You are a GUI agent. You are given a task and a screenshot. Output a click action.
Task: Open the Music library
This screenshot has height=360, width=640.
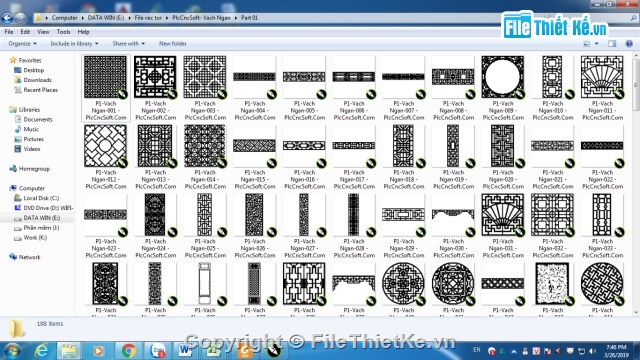(x=31, y=129)
